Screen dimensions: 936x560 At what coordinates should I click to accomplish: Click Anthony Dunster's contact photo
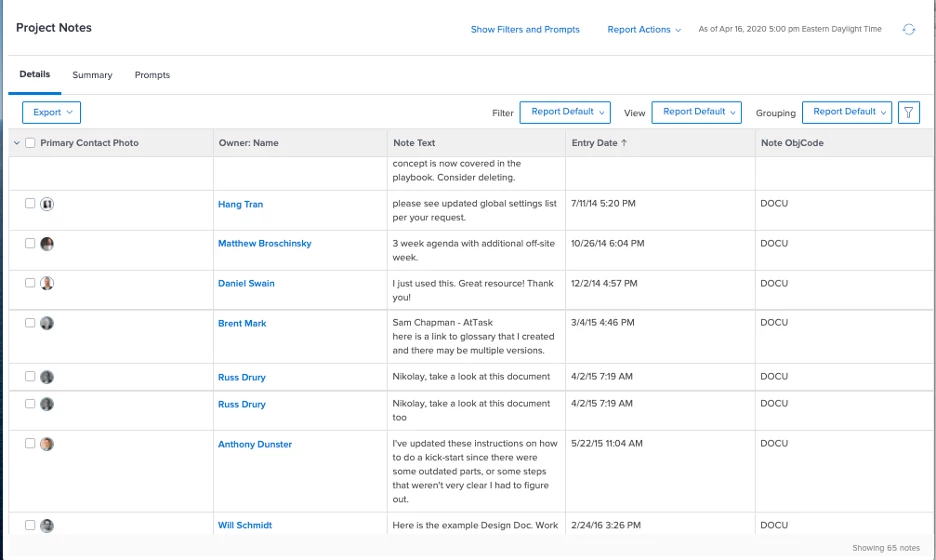click(x=47, y=444)
